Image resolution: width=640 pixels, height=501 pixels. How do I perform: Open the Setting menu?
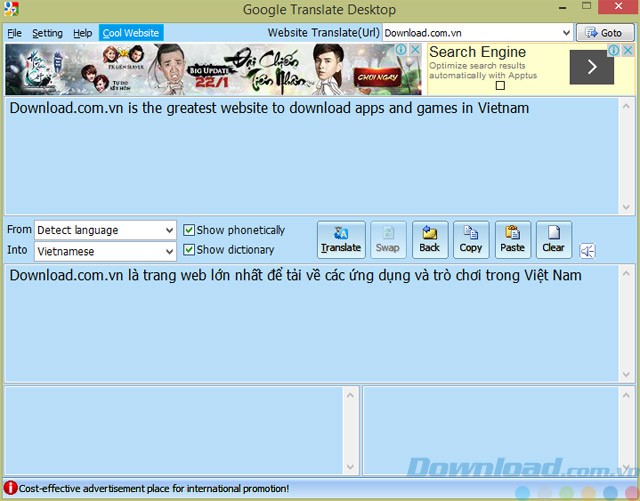point(47,33)
